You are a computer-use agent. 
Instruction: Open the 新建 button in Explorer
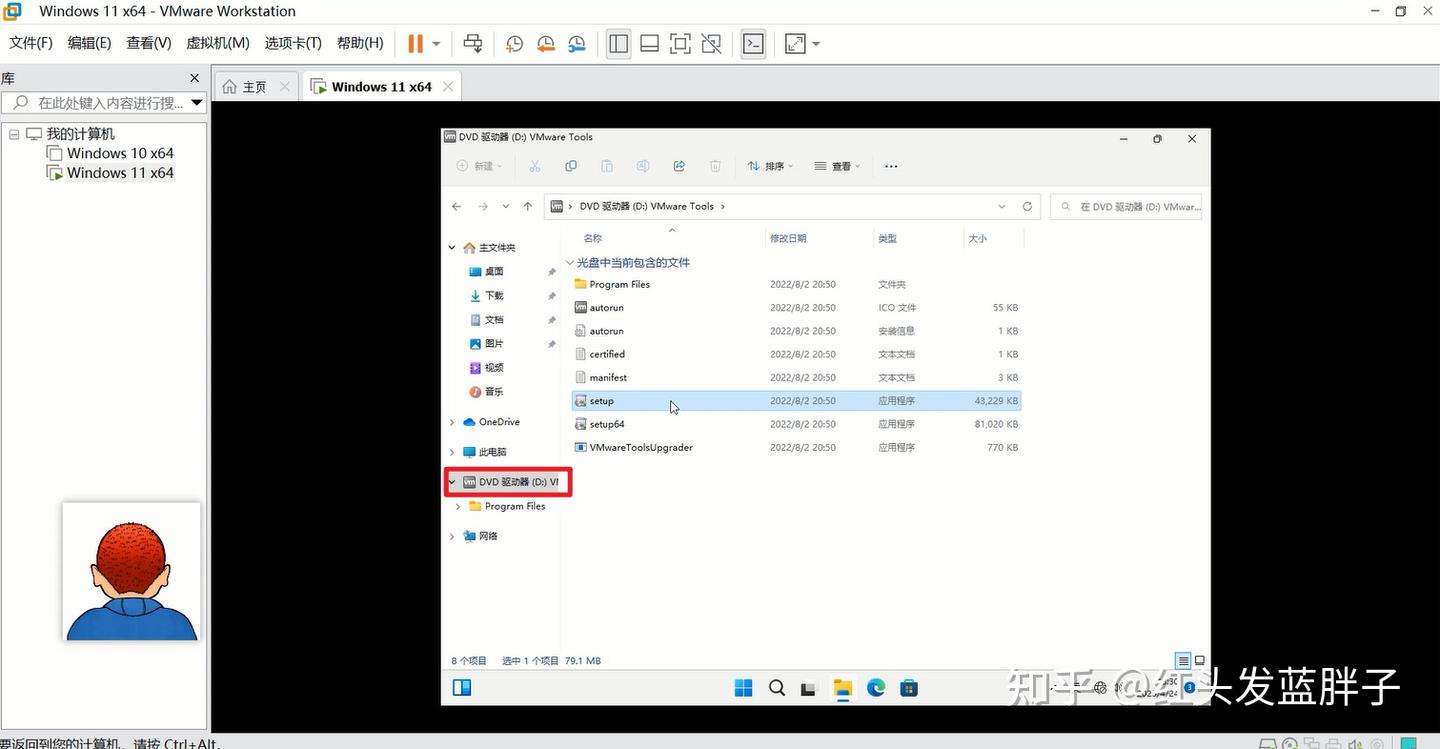[x=478, y=166]
